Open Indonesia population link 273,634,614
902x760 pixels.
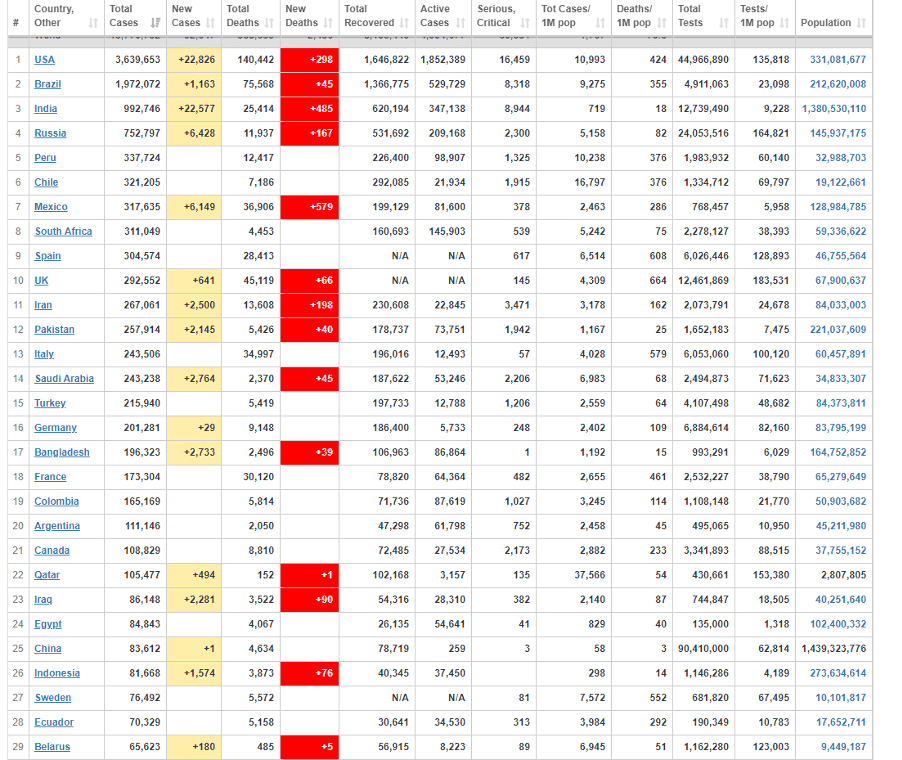coord(838,673)
